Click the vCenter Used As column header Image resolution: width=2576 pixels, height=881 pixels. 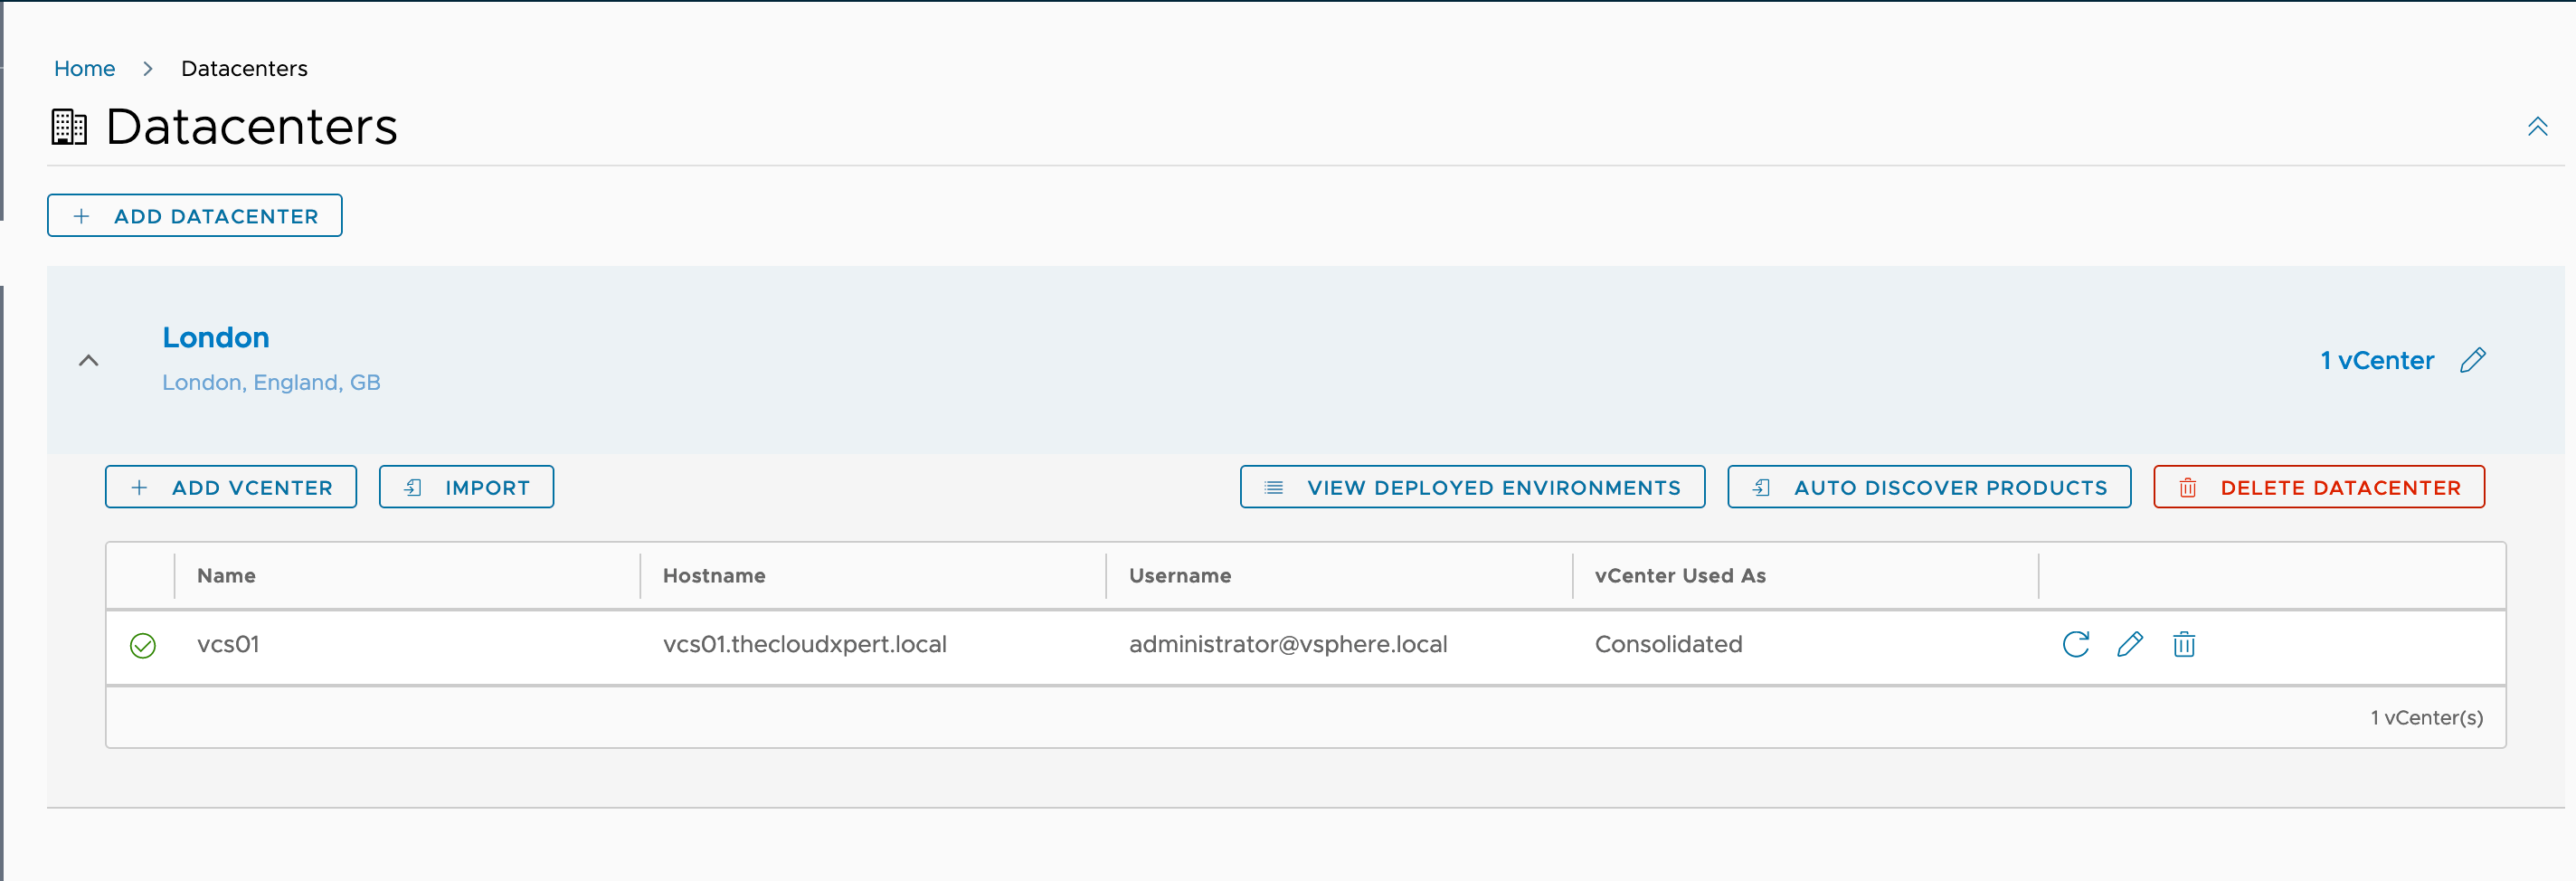(1679, 576)
